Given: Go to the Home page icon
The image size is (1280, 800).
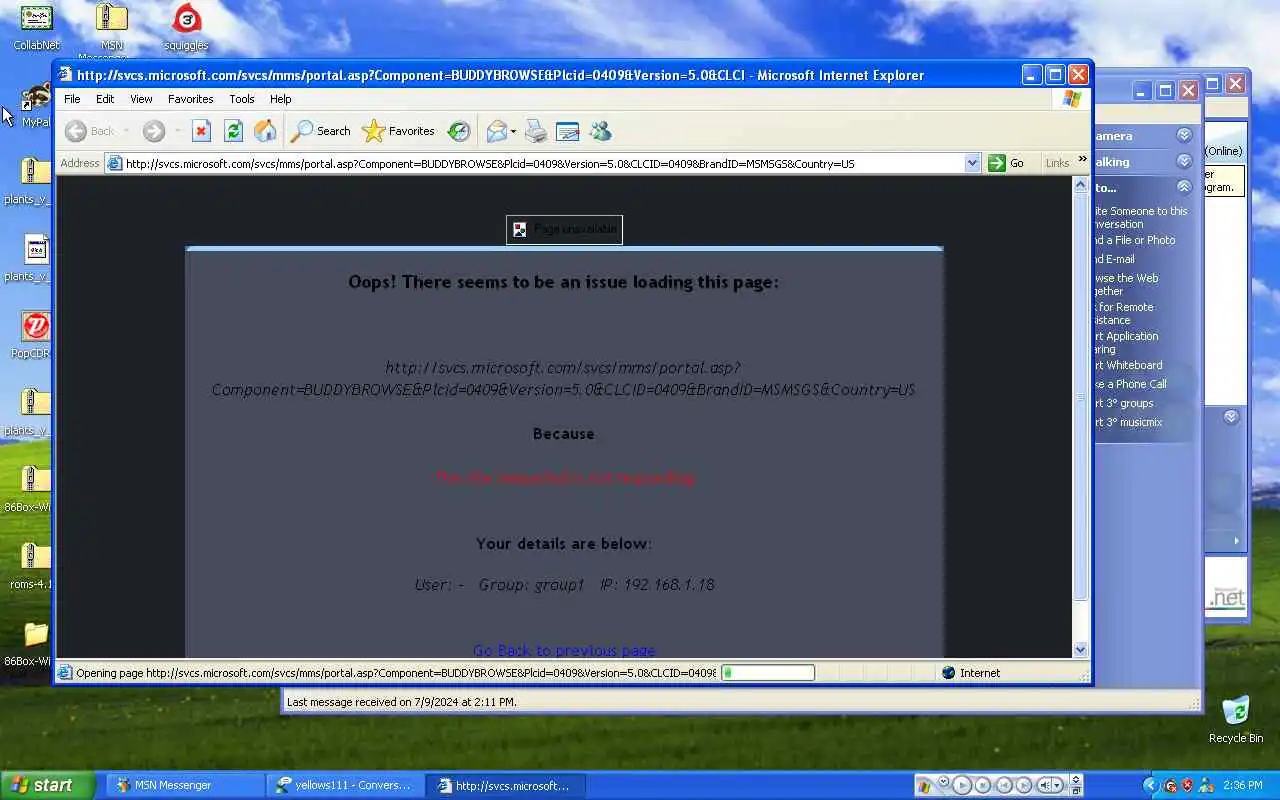Looking at the screenshot, I should pyautogui.click(x=265, y=131).
